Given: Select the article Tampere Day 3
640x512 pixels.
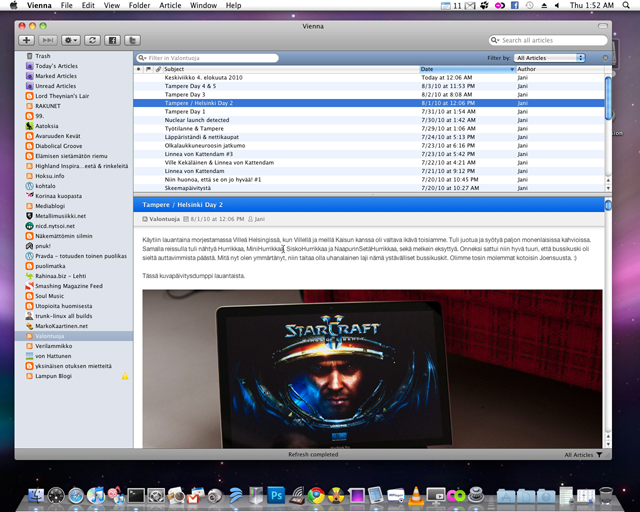Looking at the screenshot, I should 369,94.
